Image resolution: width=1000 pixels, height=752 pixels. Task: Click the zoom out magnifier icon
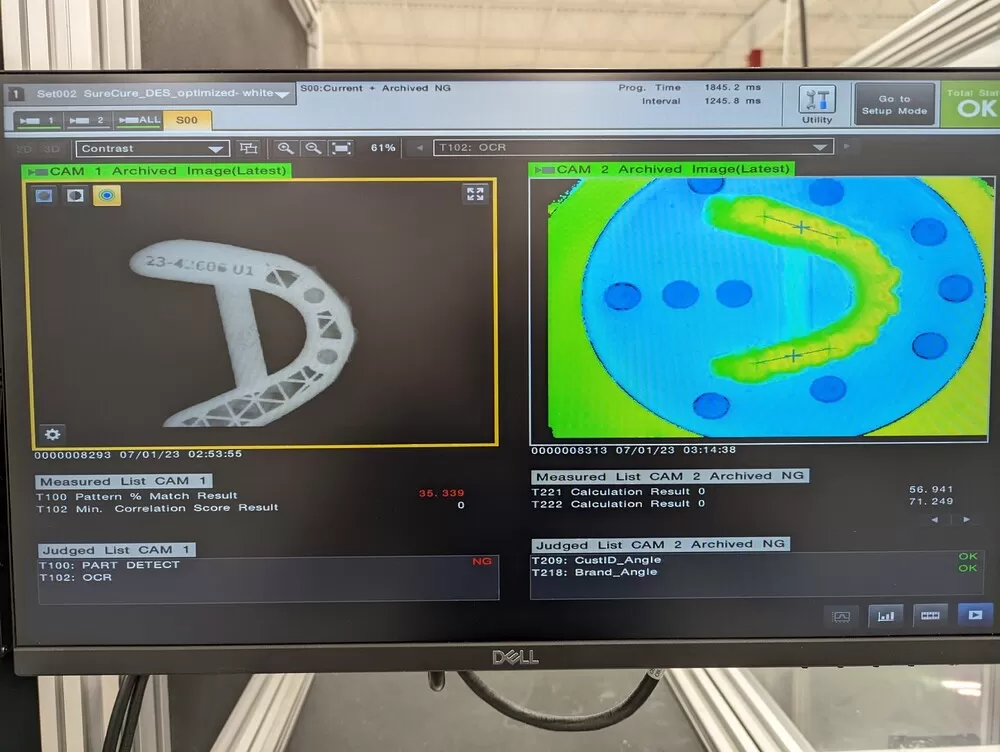[313, 148]
